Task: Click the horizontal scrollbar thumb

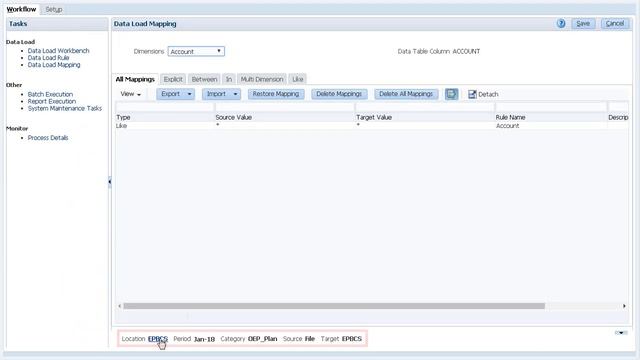Action: click(334, 306)
